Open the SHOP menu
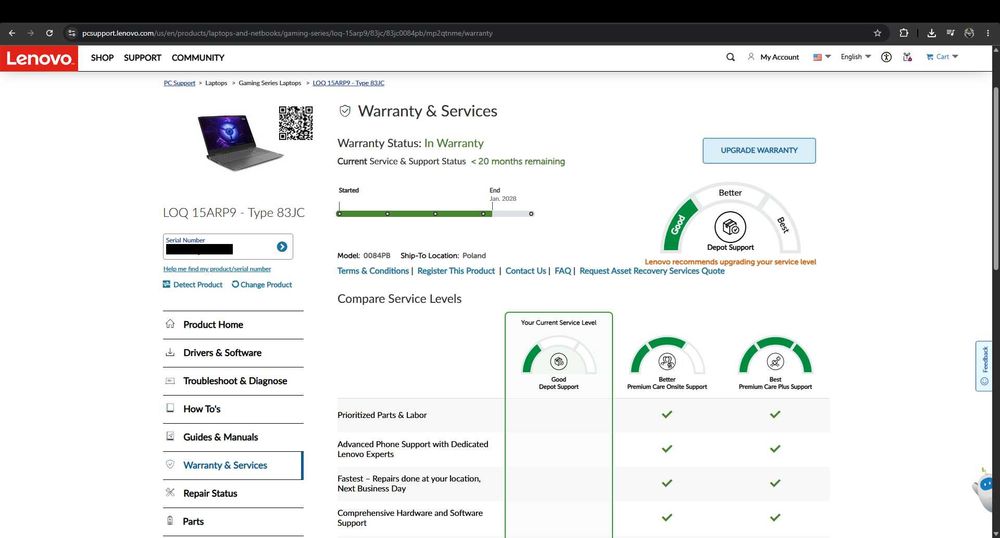 coord(102,57)
